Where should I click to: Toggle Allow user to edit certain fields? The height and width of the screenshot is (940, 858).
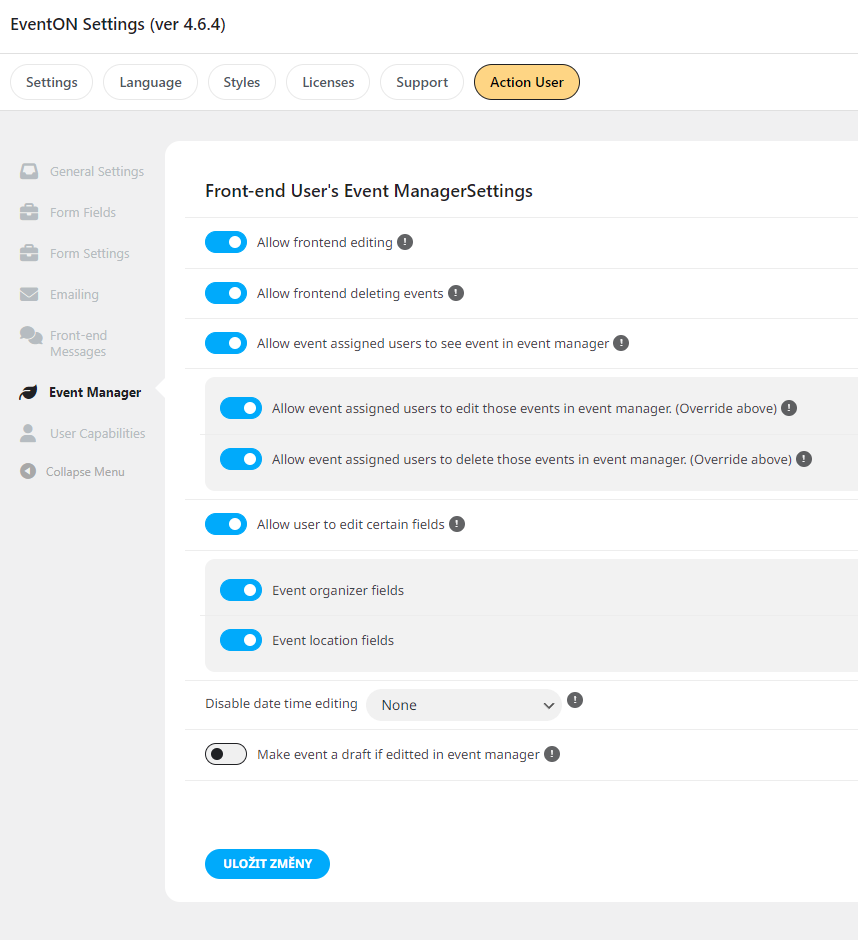[x=226, y=524]
